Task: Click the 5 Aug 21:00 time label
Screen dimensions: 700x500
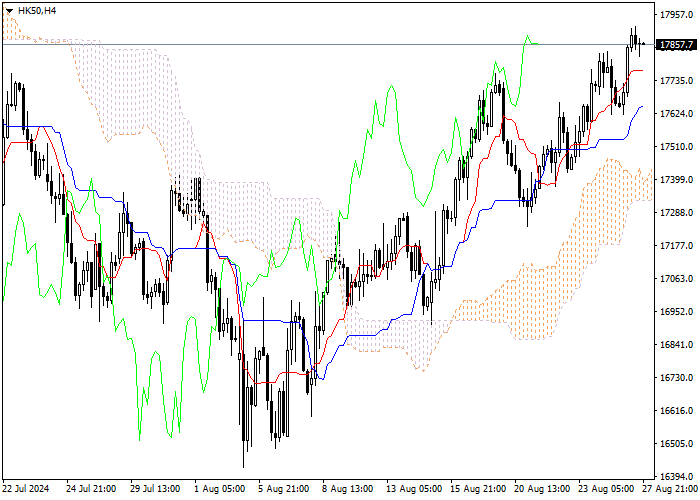Action: coord(283,489)
